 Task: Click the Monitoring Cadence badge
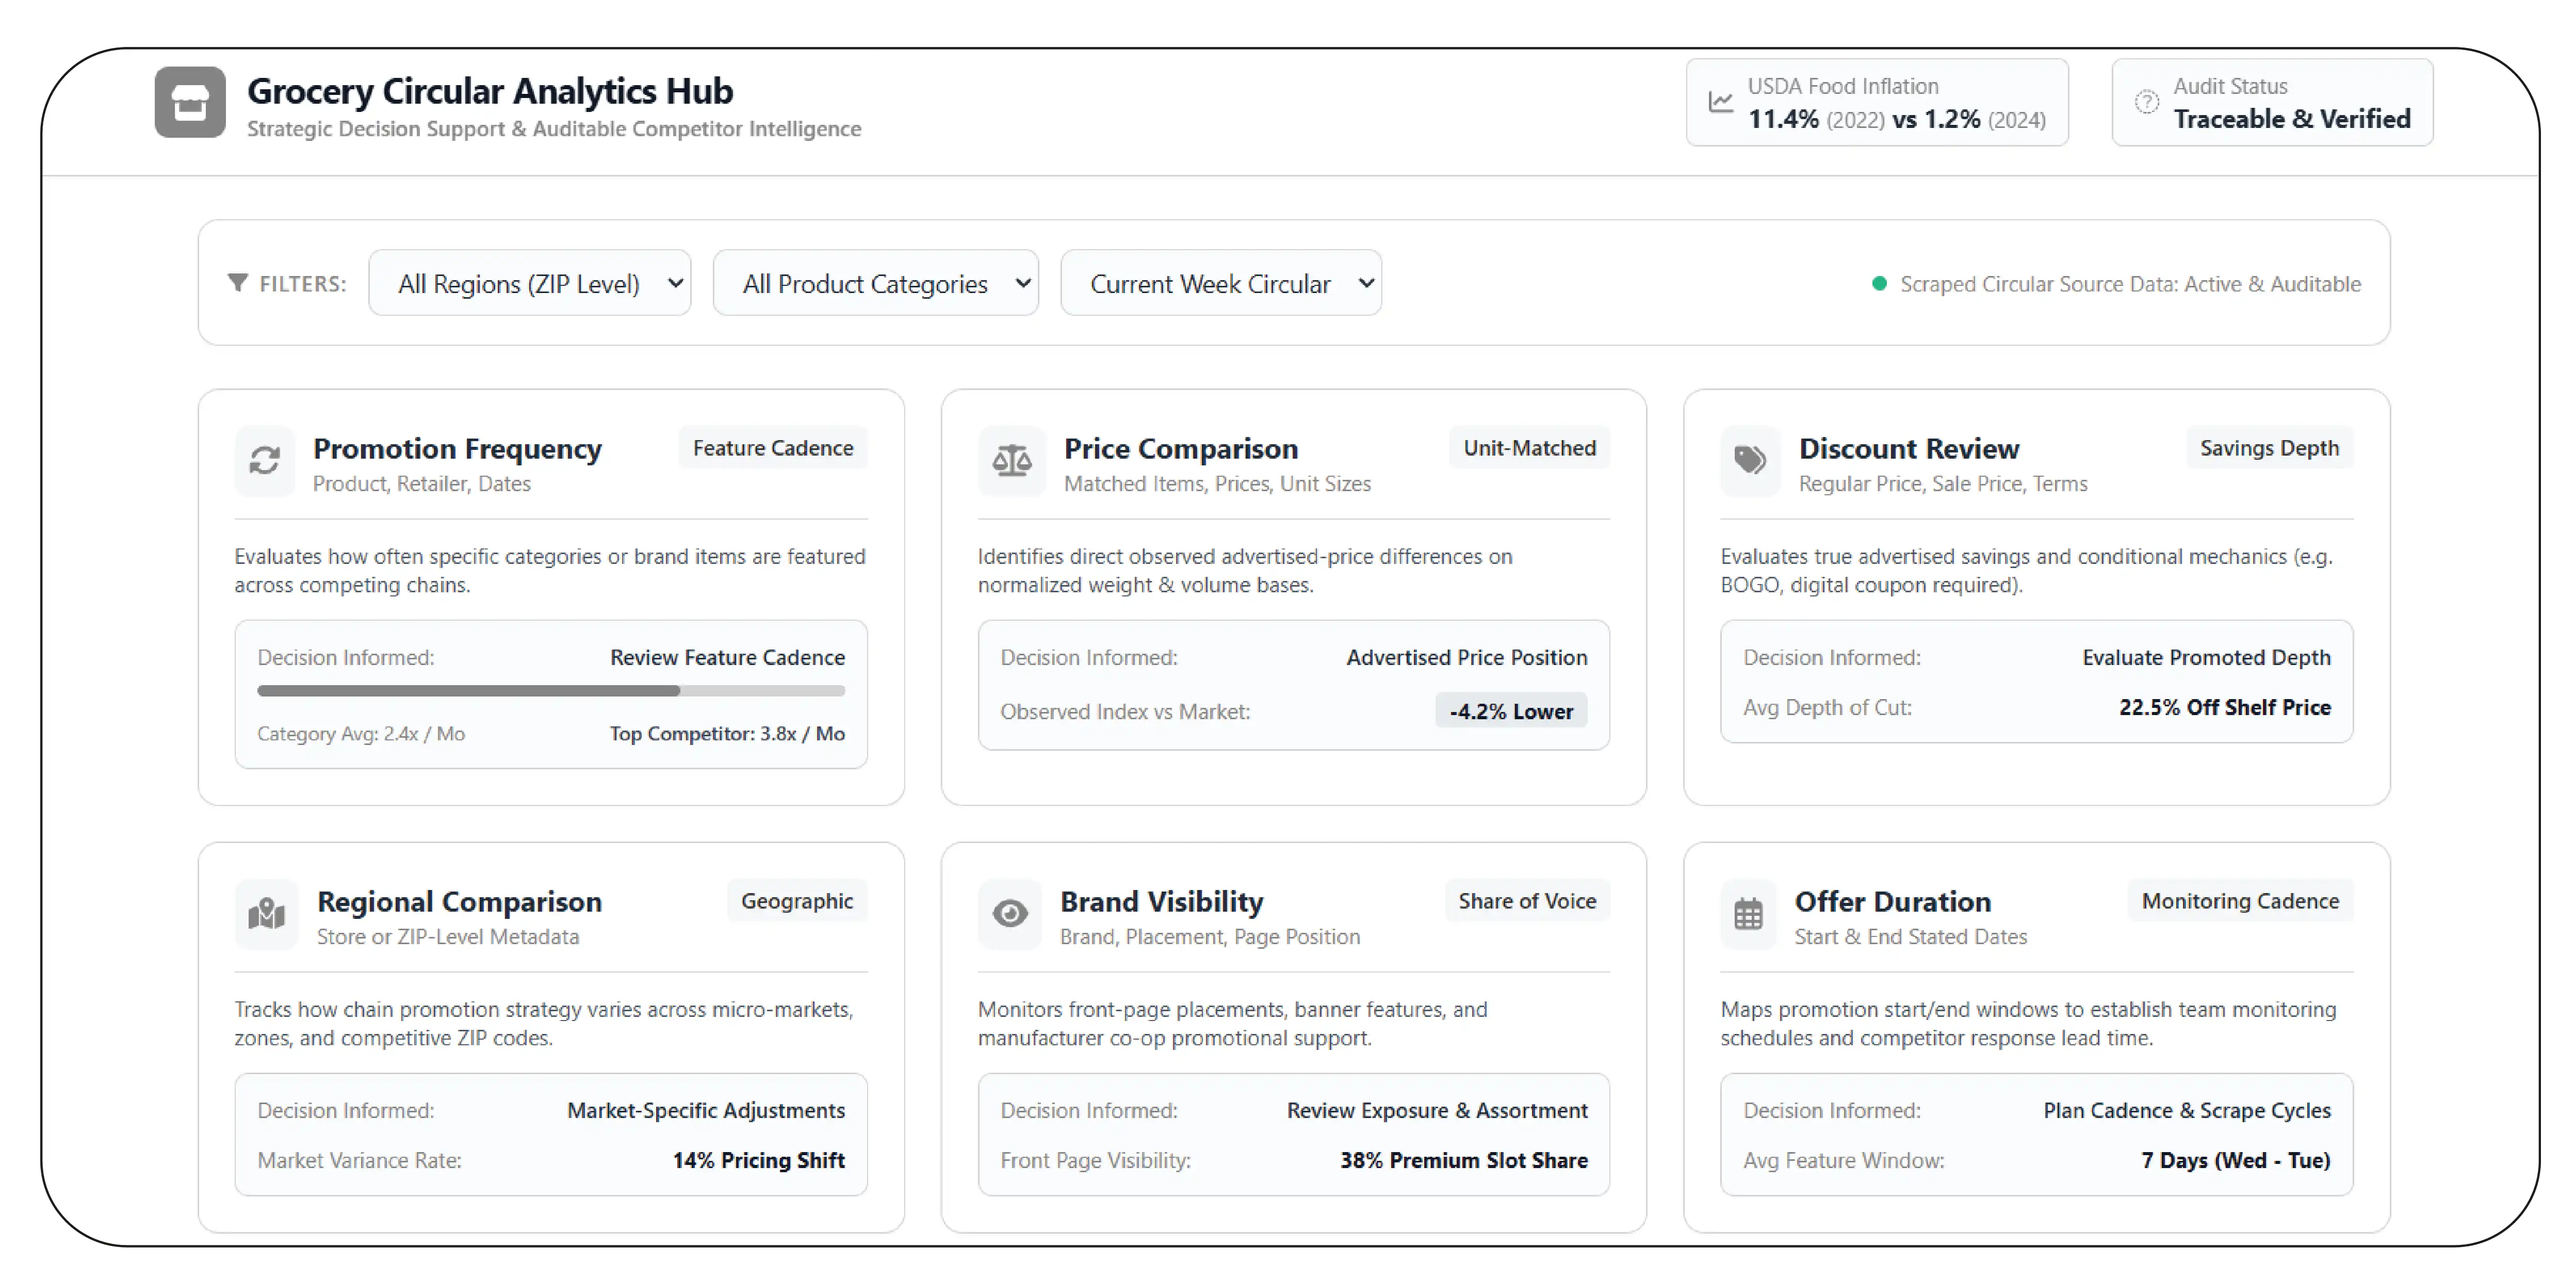(x=2241, y=901)
